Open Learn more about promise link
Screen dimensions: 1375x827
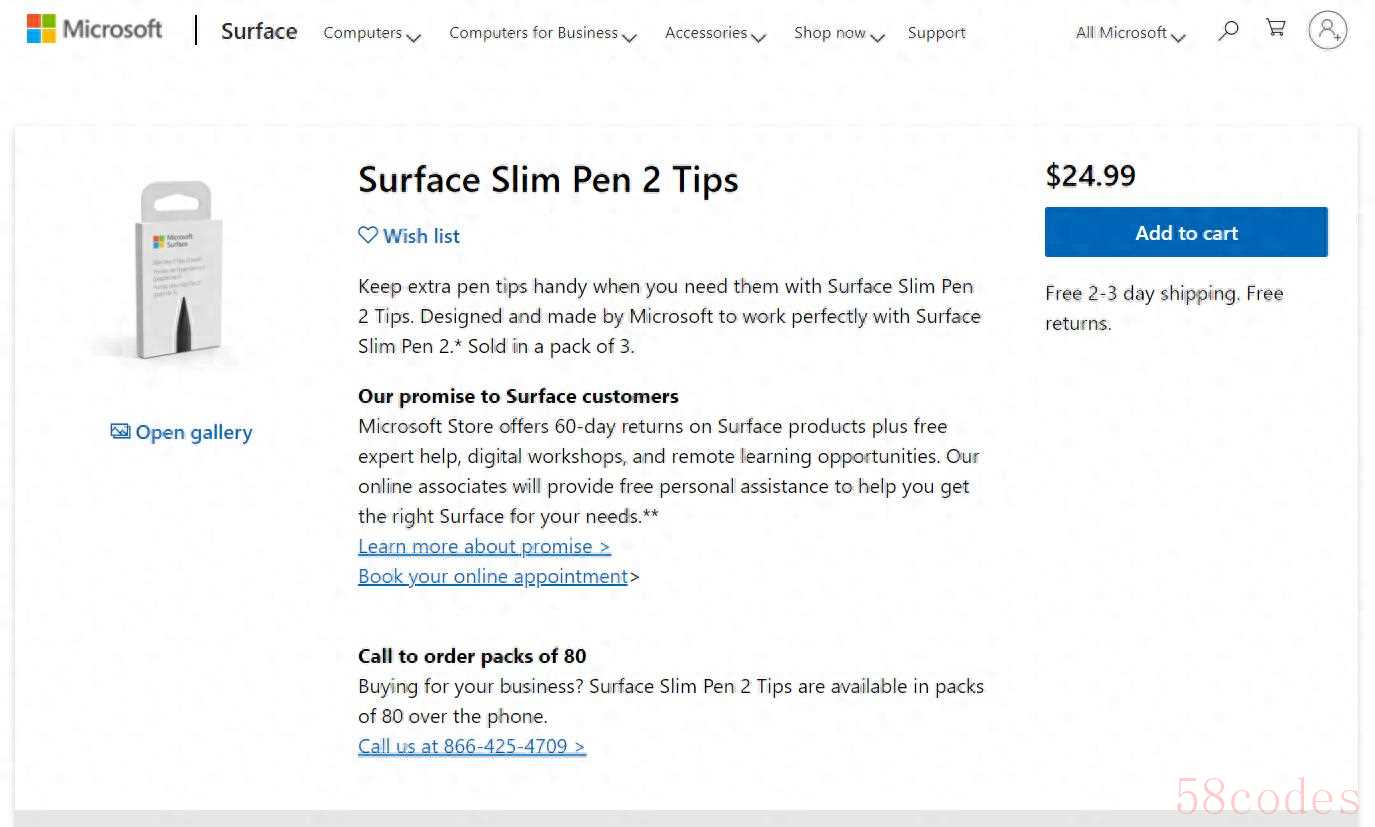484,546
